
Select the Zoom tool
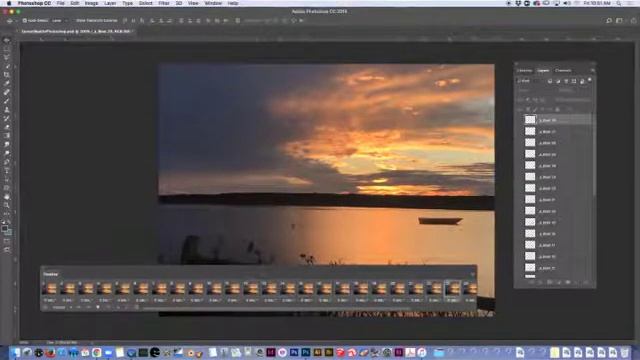click(x=7, y=205)
